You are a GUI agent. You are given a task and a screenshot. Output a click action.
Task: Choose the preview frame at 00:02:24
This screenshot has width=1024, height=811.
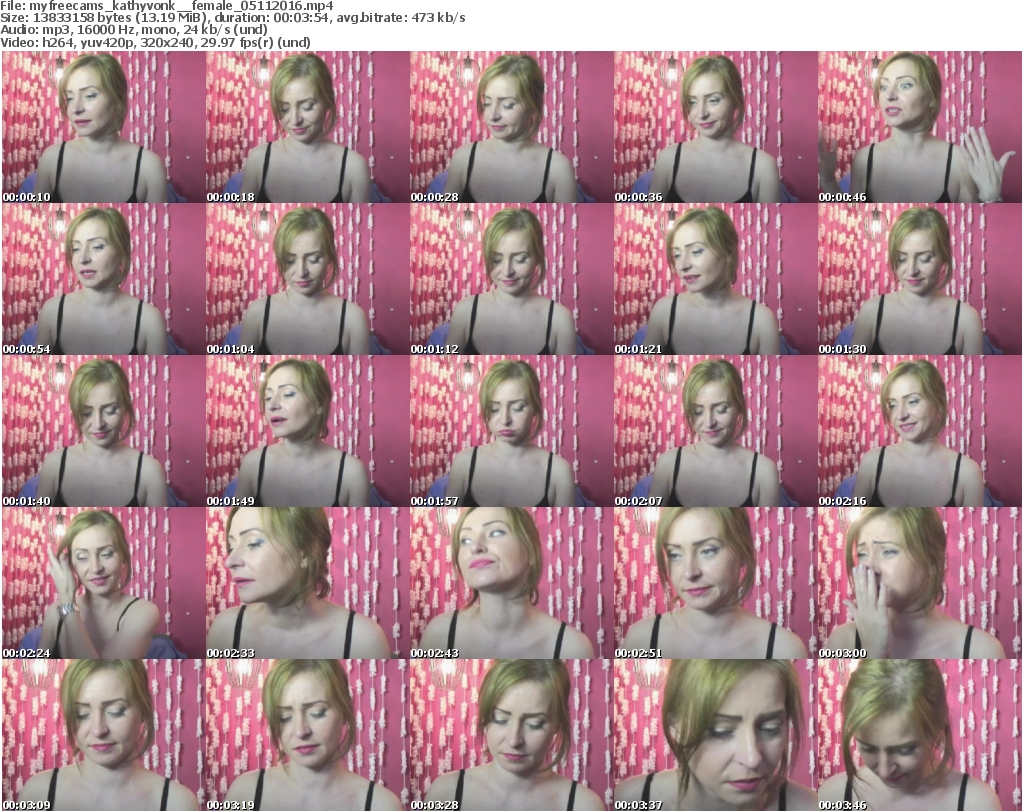(x=104, y=583)
